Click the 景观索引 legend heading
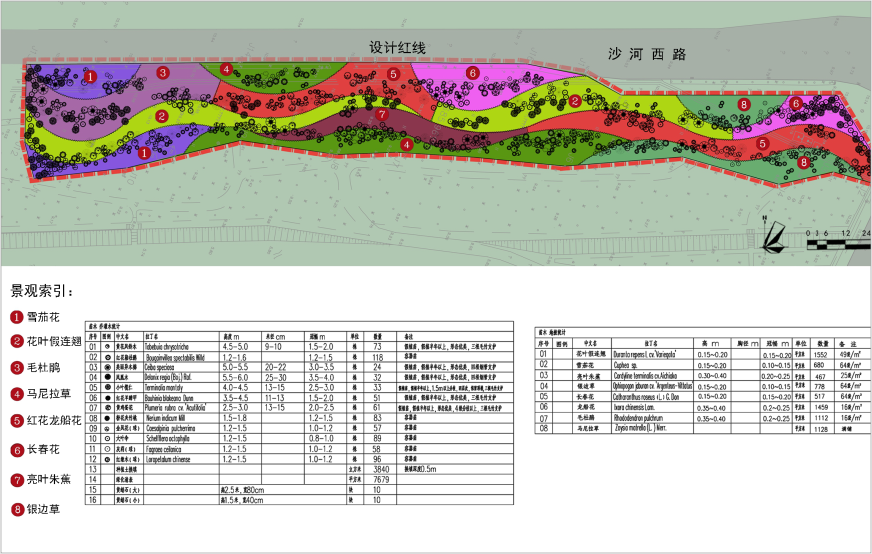 tap(41, 291)
